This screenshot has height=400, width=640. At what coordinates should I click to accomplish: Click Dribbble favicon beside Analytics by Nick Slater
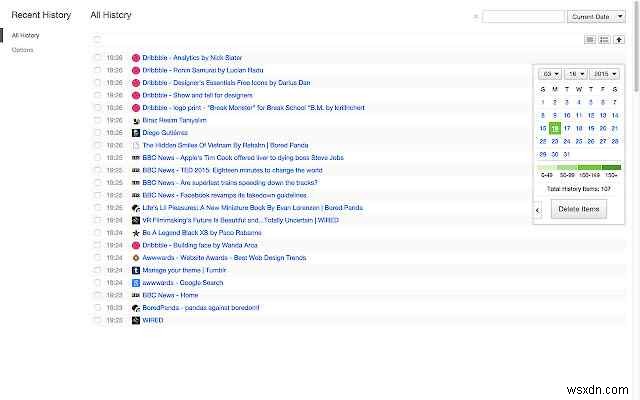[136, 58]
